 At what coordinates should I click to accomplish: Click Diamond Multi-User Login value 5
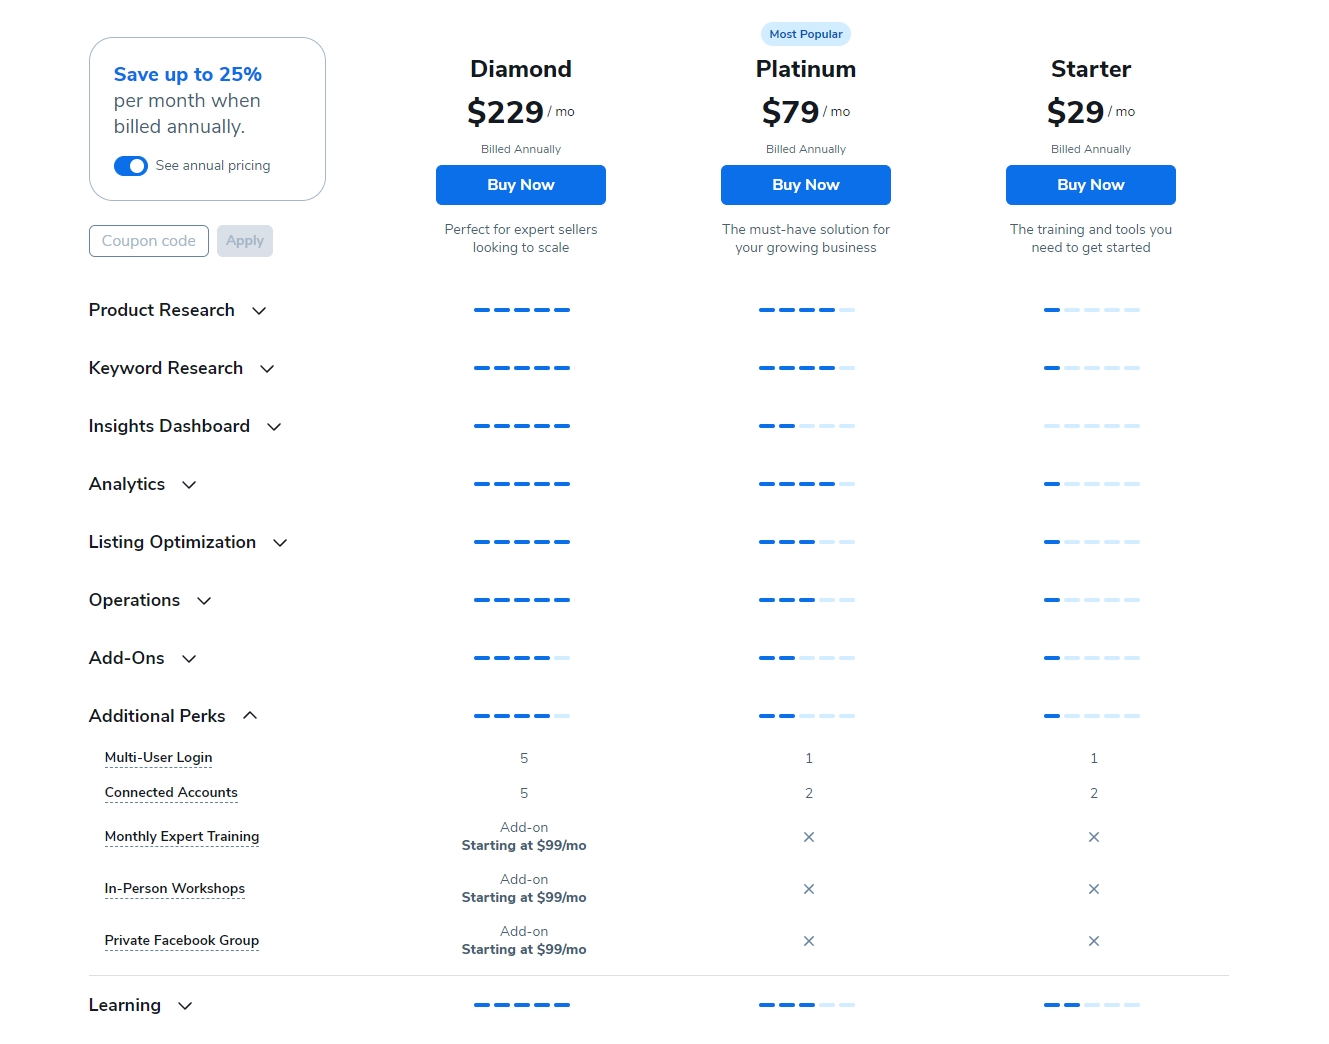tap(524, 758)
